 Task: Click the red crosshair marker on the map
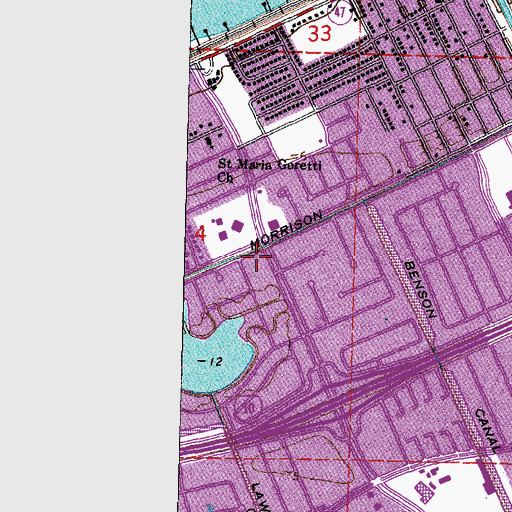[257, 256]
